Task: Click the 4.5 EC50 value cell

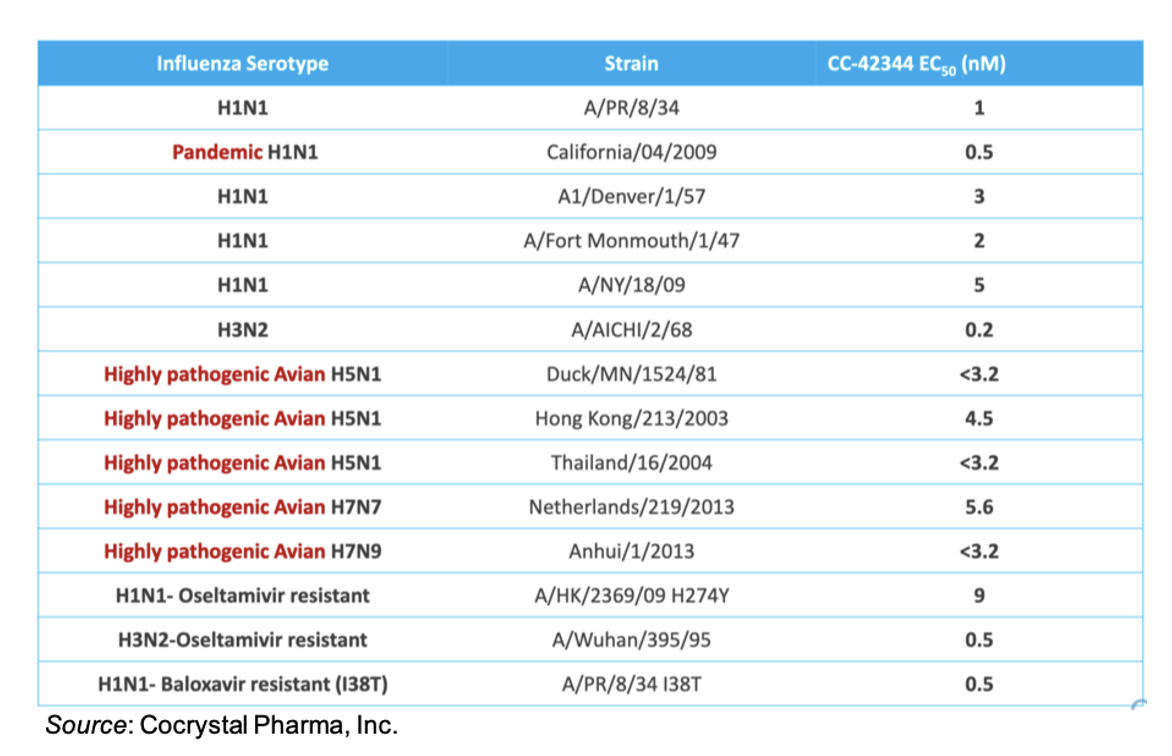Action: pyautogui.click(x=978, y=419)
